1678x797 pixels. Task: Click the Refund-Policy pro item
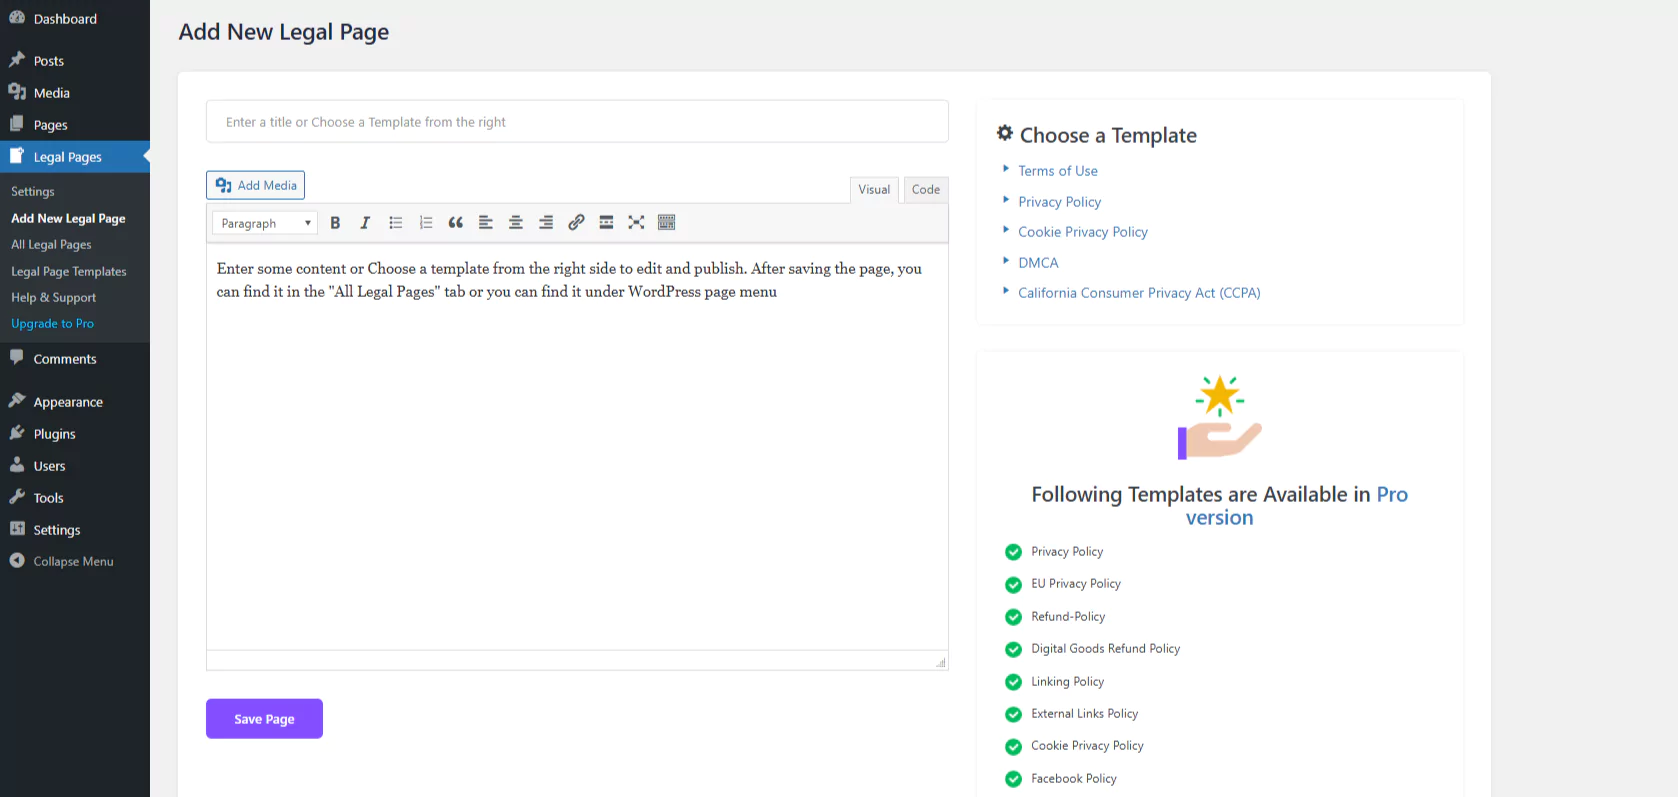[x=1068, y=617]
